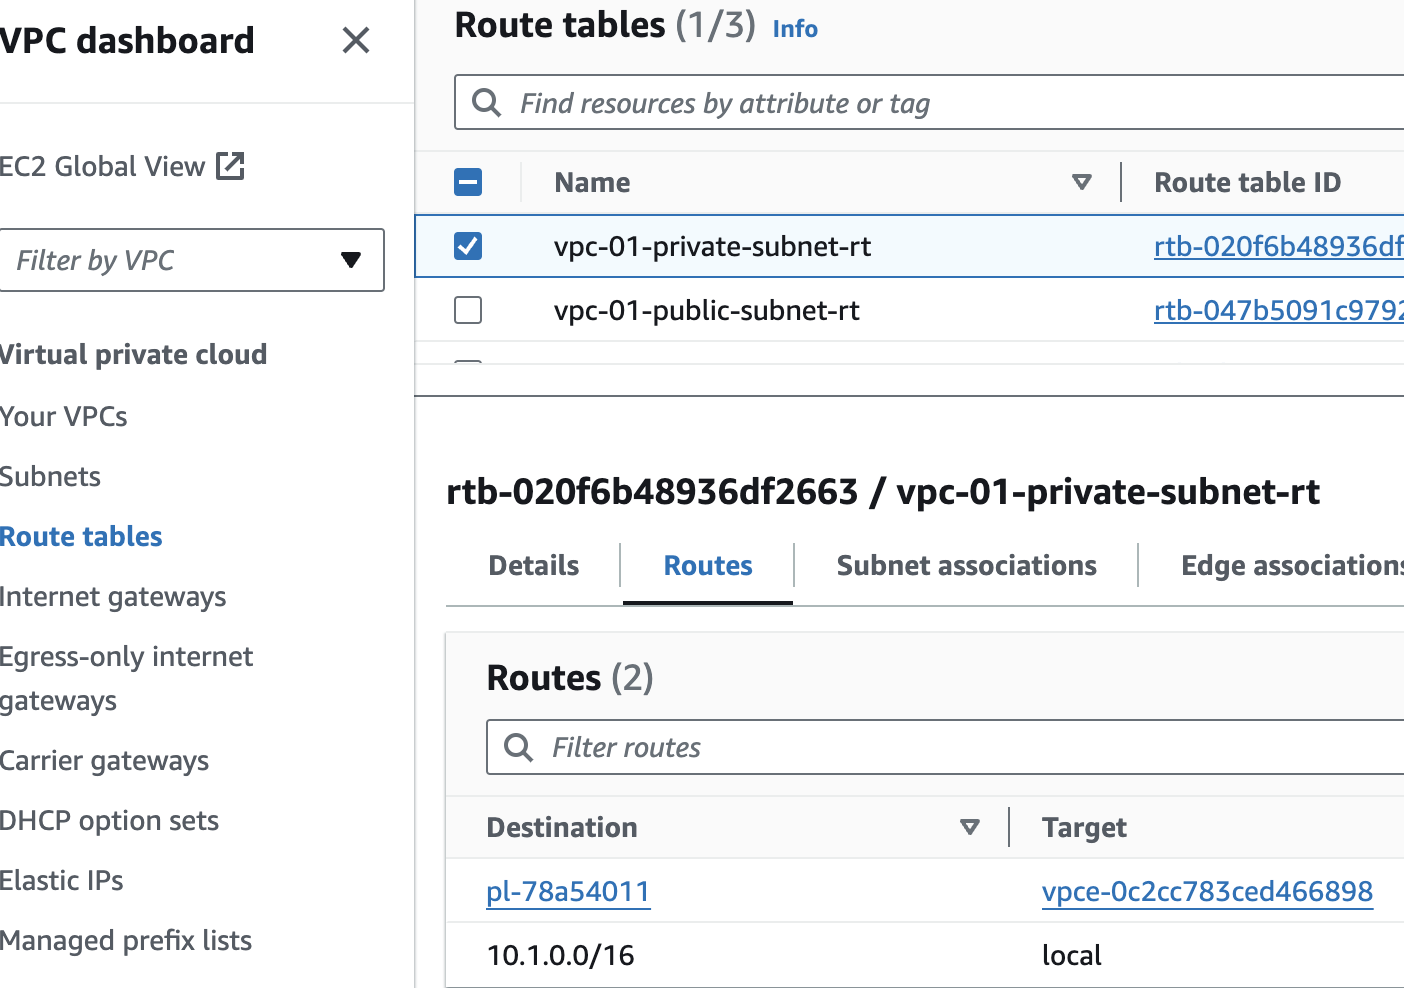Close the VPC dashboard sidebar

click(x=356, y=41)
